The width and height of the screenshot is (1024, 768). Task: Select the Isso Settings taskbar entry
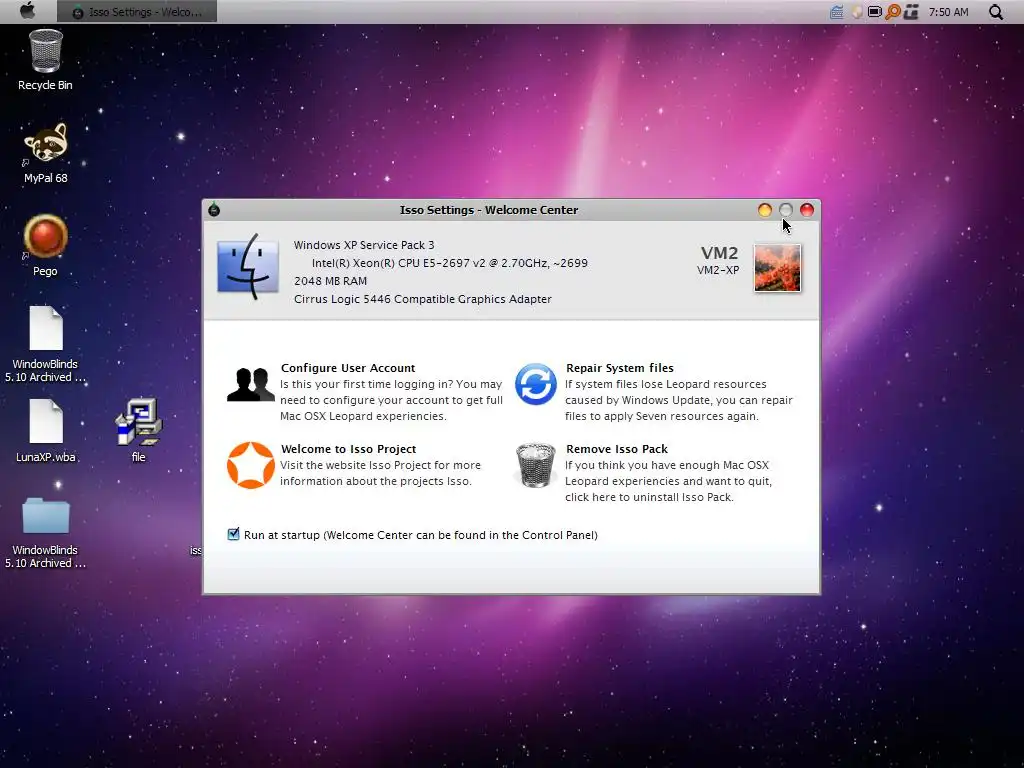(137, 12)
